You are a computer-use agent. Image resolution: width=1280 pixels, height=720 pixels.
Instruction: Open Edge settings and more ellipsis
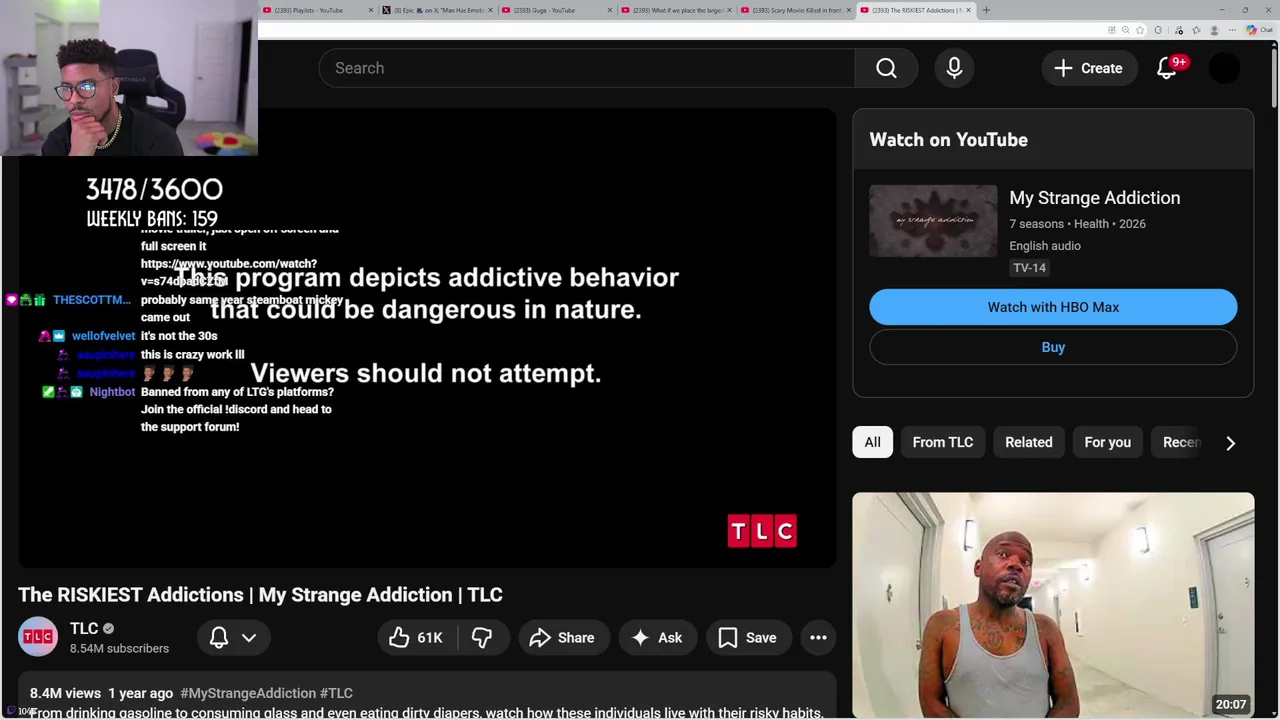1232,30
